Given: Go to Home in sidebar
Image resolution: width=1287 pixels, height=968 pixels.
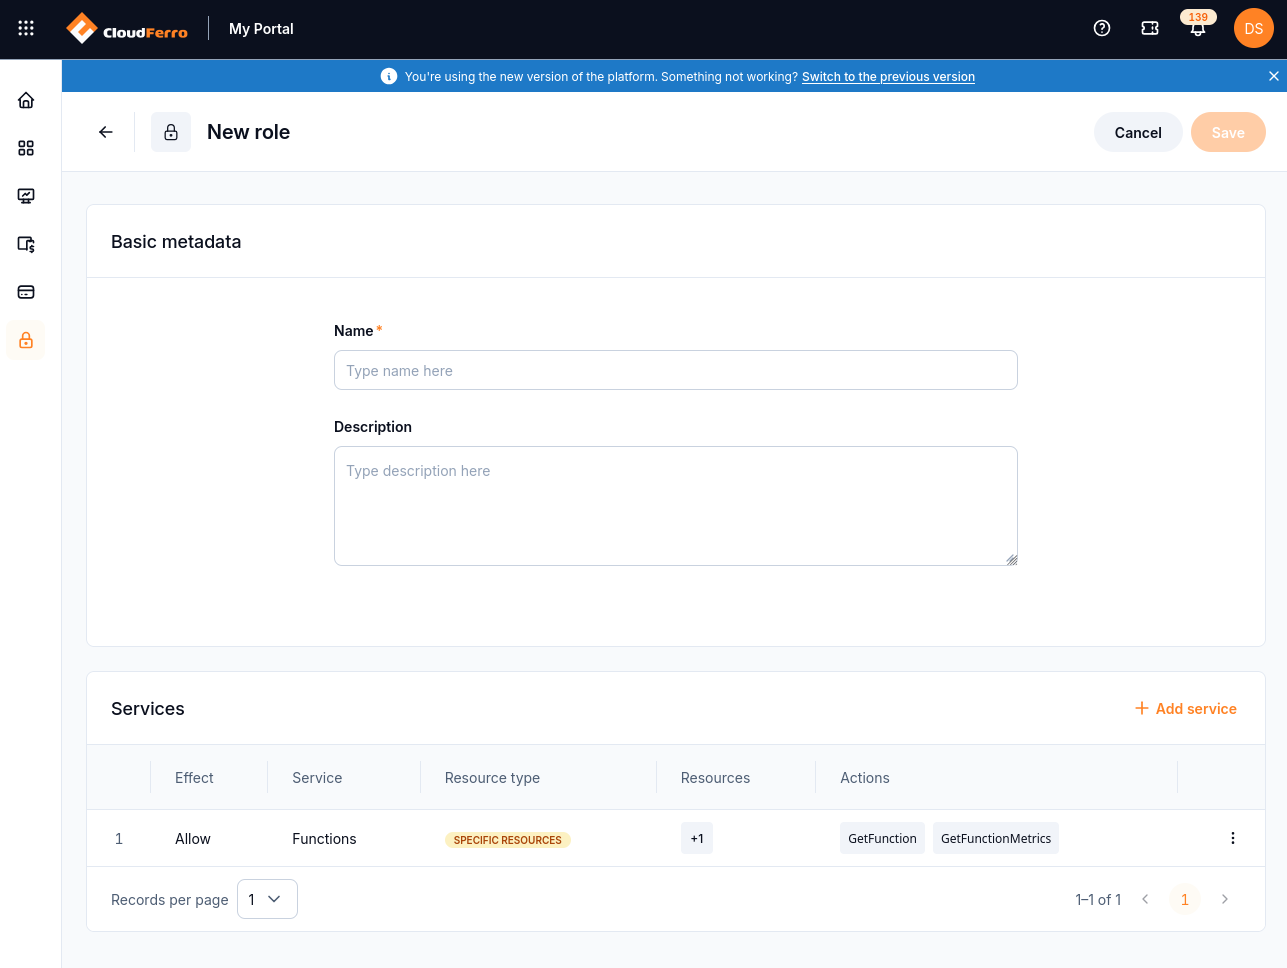Looking at the screenshot, I should point(26,100).
